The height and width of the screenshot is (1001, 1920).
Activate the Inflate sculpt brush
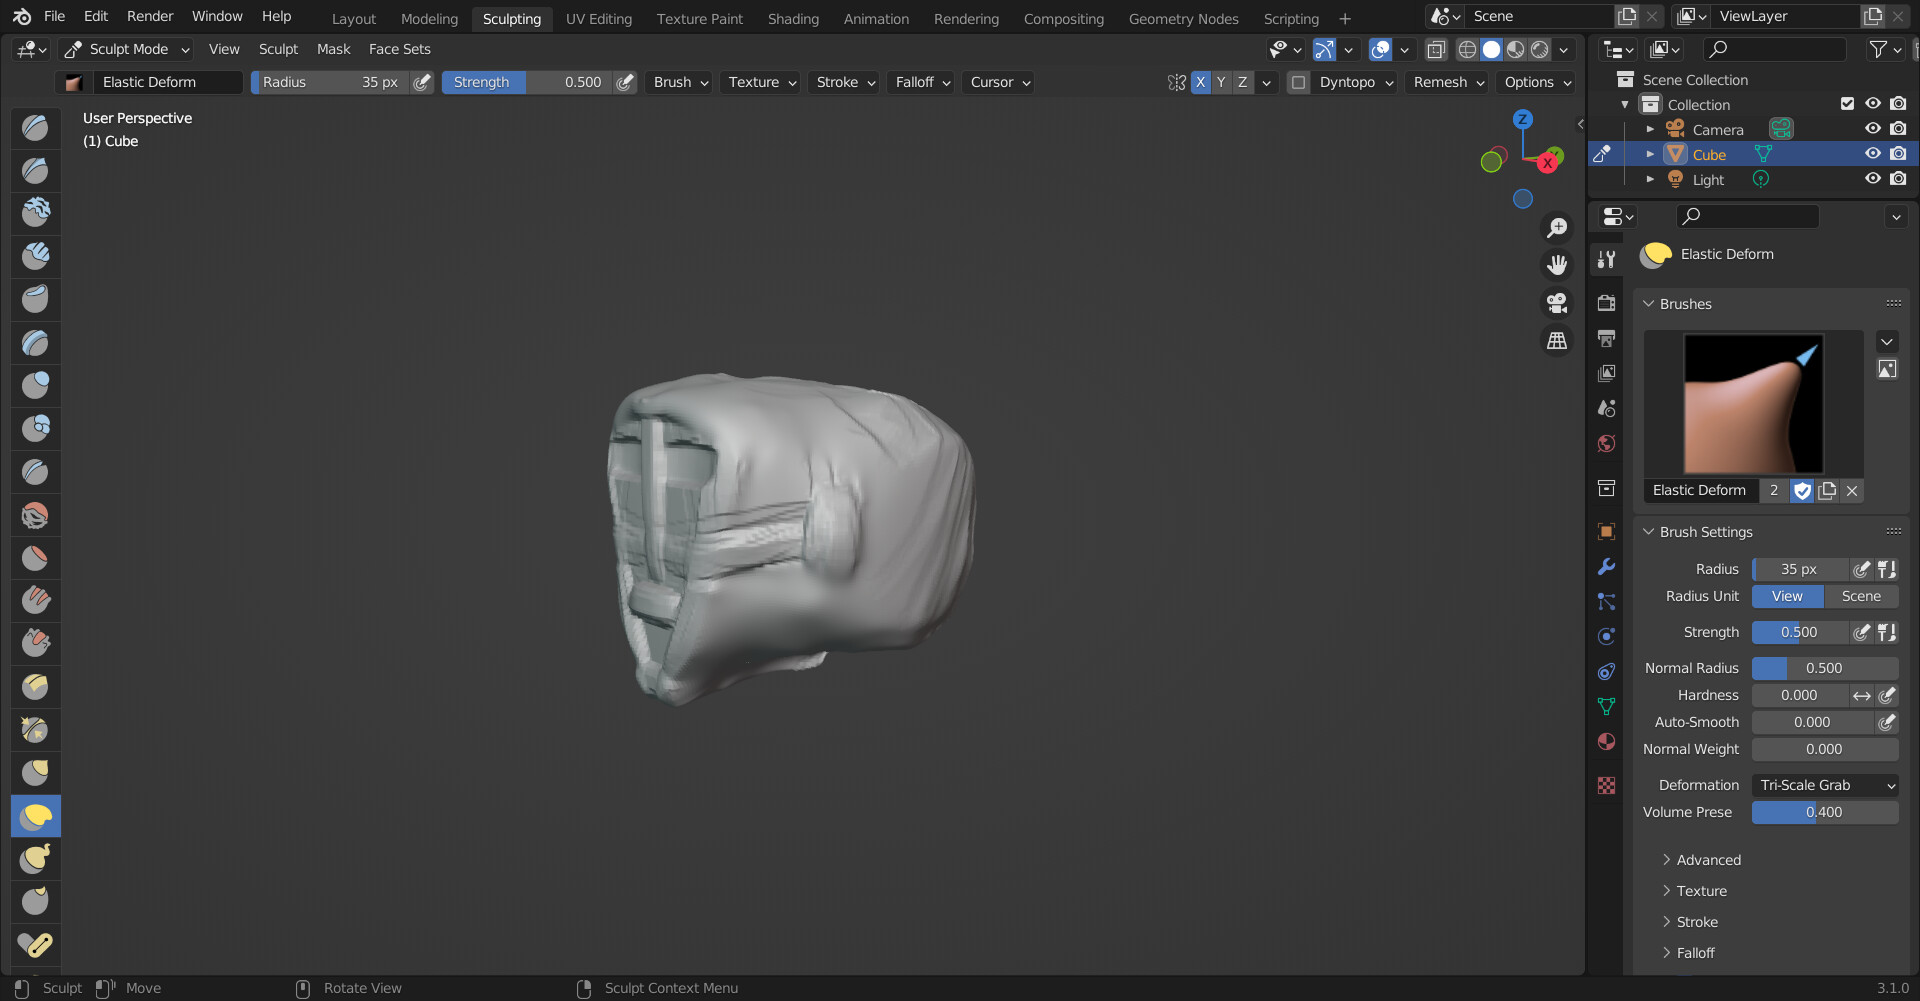(35, 384)
